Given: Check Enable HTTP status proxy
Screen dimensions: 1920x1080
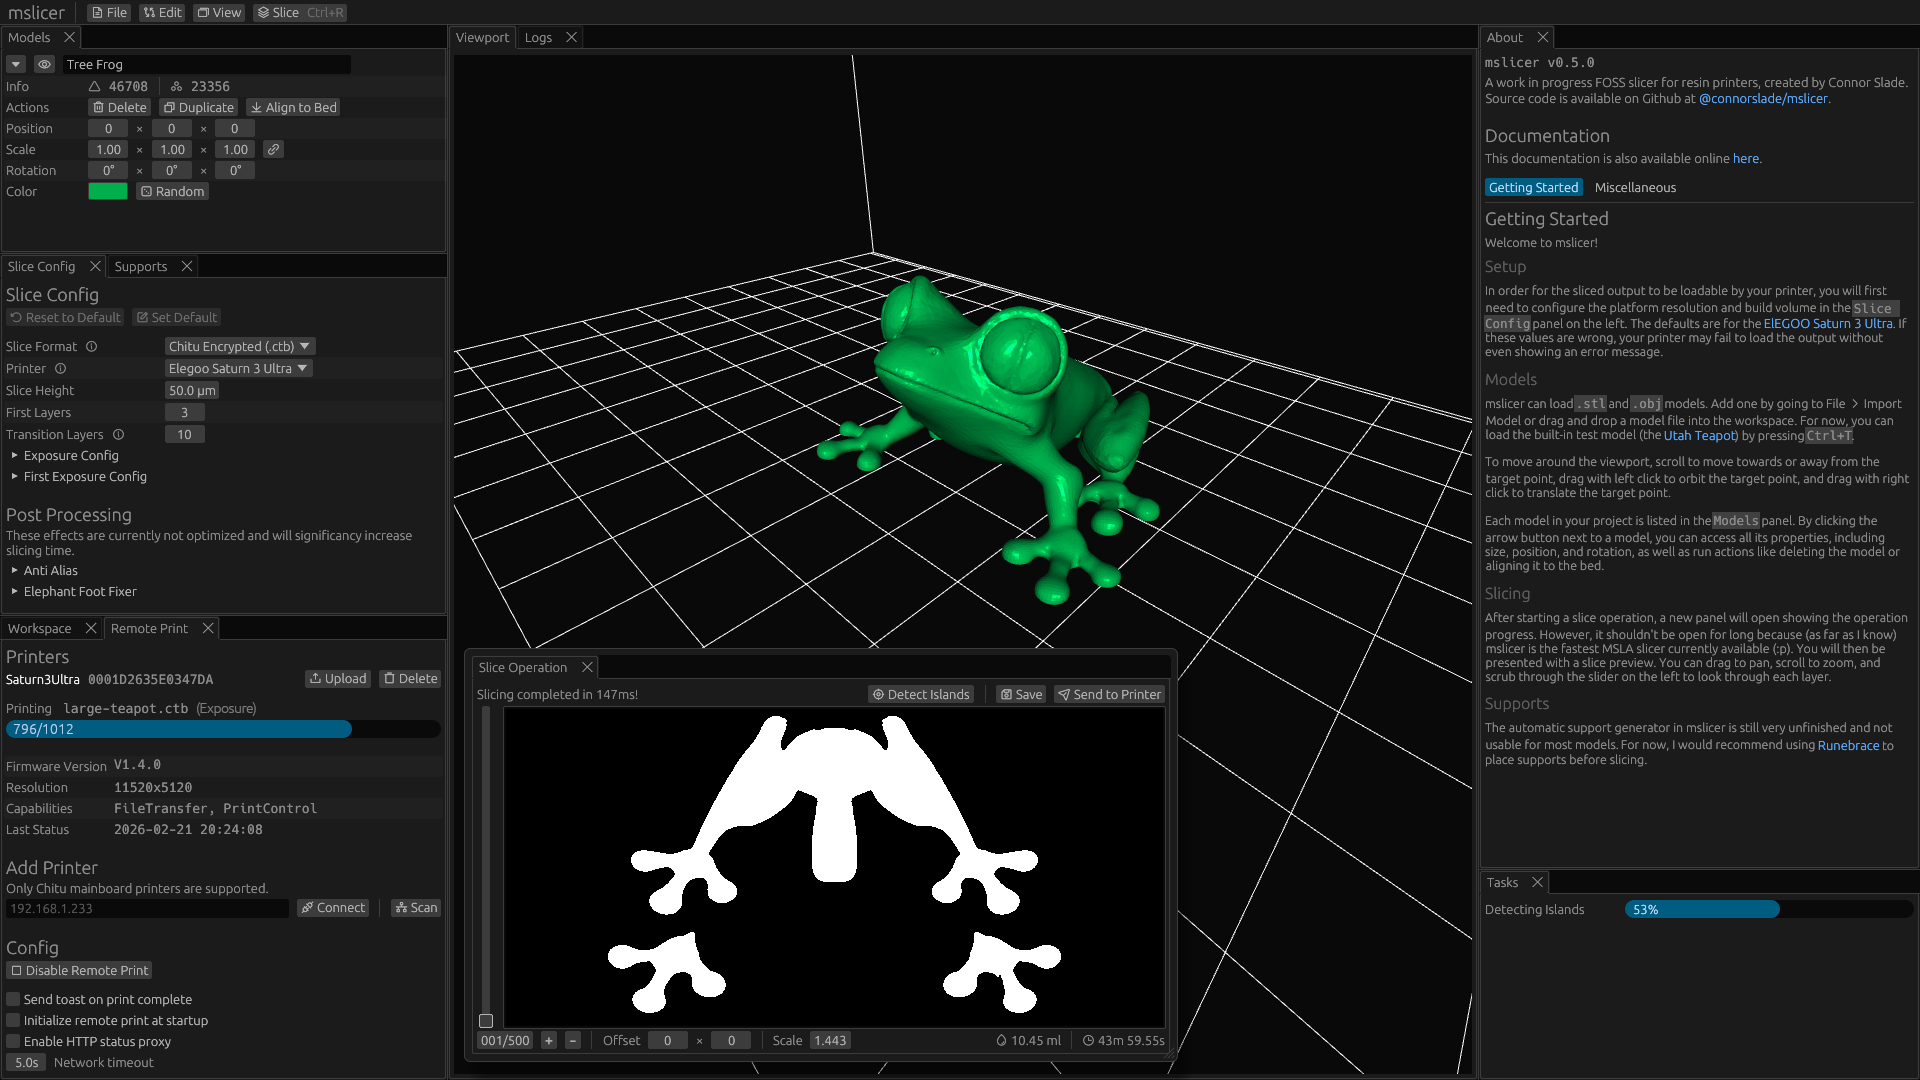Looking at the screenshot, I should 14,1041.
